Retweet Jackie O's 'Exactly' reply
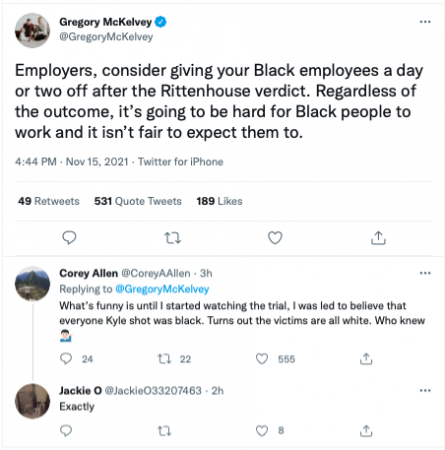 (164, 431)
